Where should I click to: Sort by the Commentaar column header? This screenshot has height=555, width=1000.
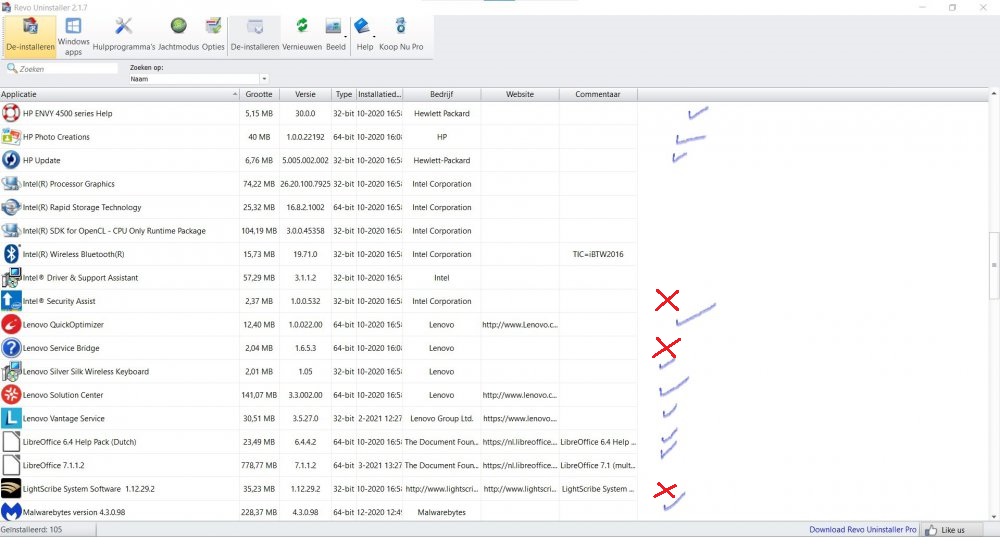(x=598, y=94)
